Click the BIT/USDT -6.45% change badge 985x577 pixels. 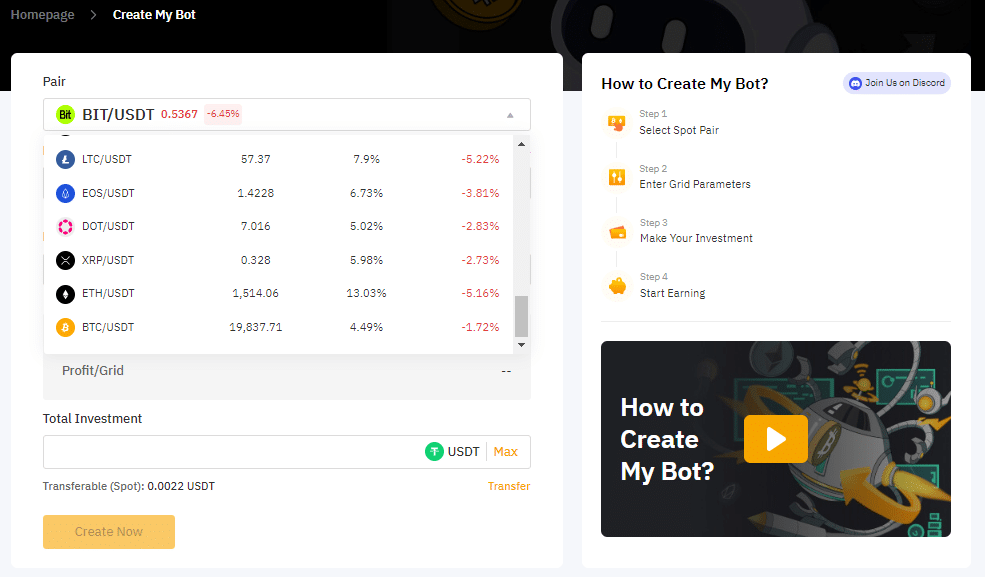(223, 114)
